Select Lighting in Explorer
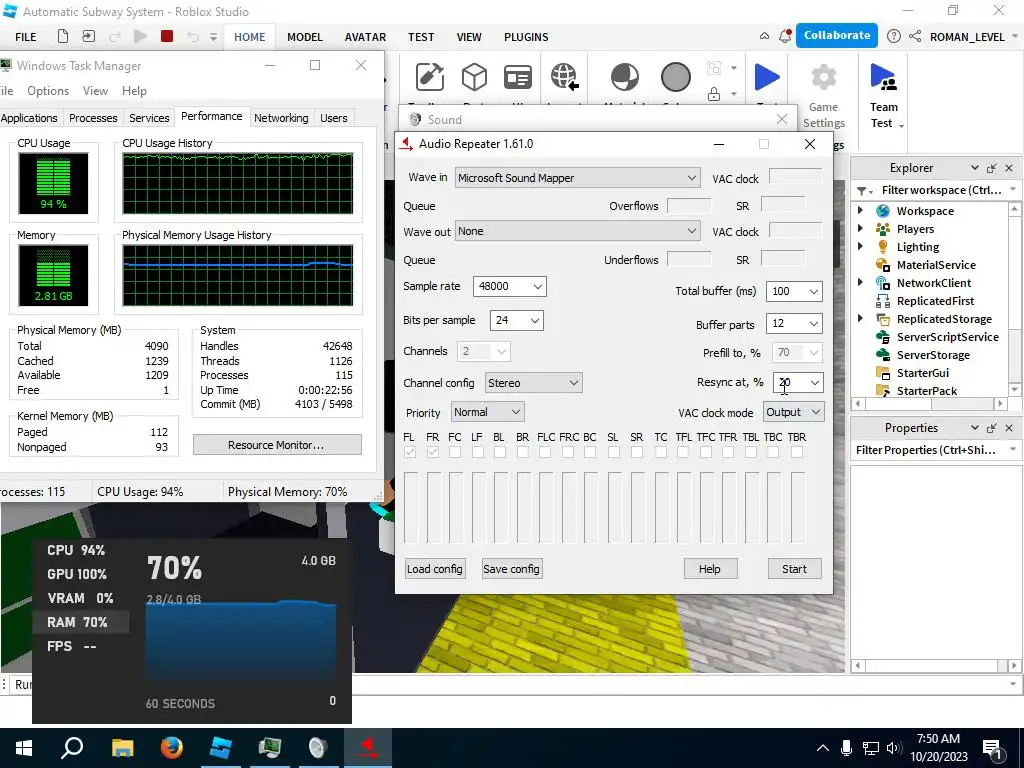The image size is (1024, 768). (918, 247)
